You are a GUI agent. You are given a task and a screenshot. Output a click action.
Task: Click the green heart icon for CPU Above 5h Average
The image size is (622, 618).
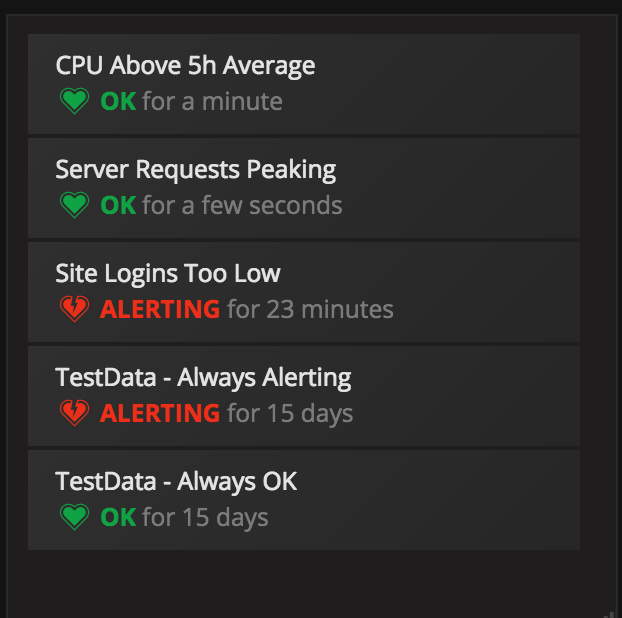click(x=74, y=101)
